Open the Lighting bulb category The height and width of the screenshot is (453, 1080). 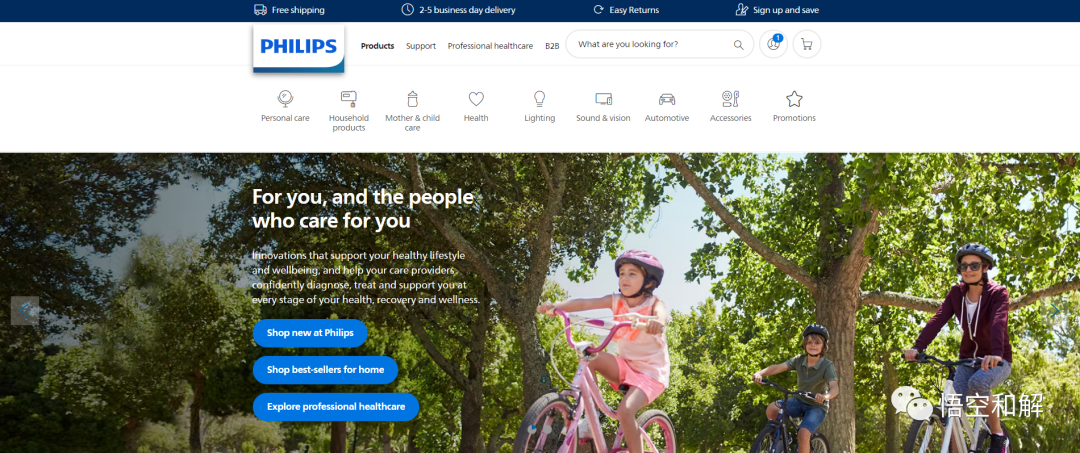coord(539,98)
